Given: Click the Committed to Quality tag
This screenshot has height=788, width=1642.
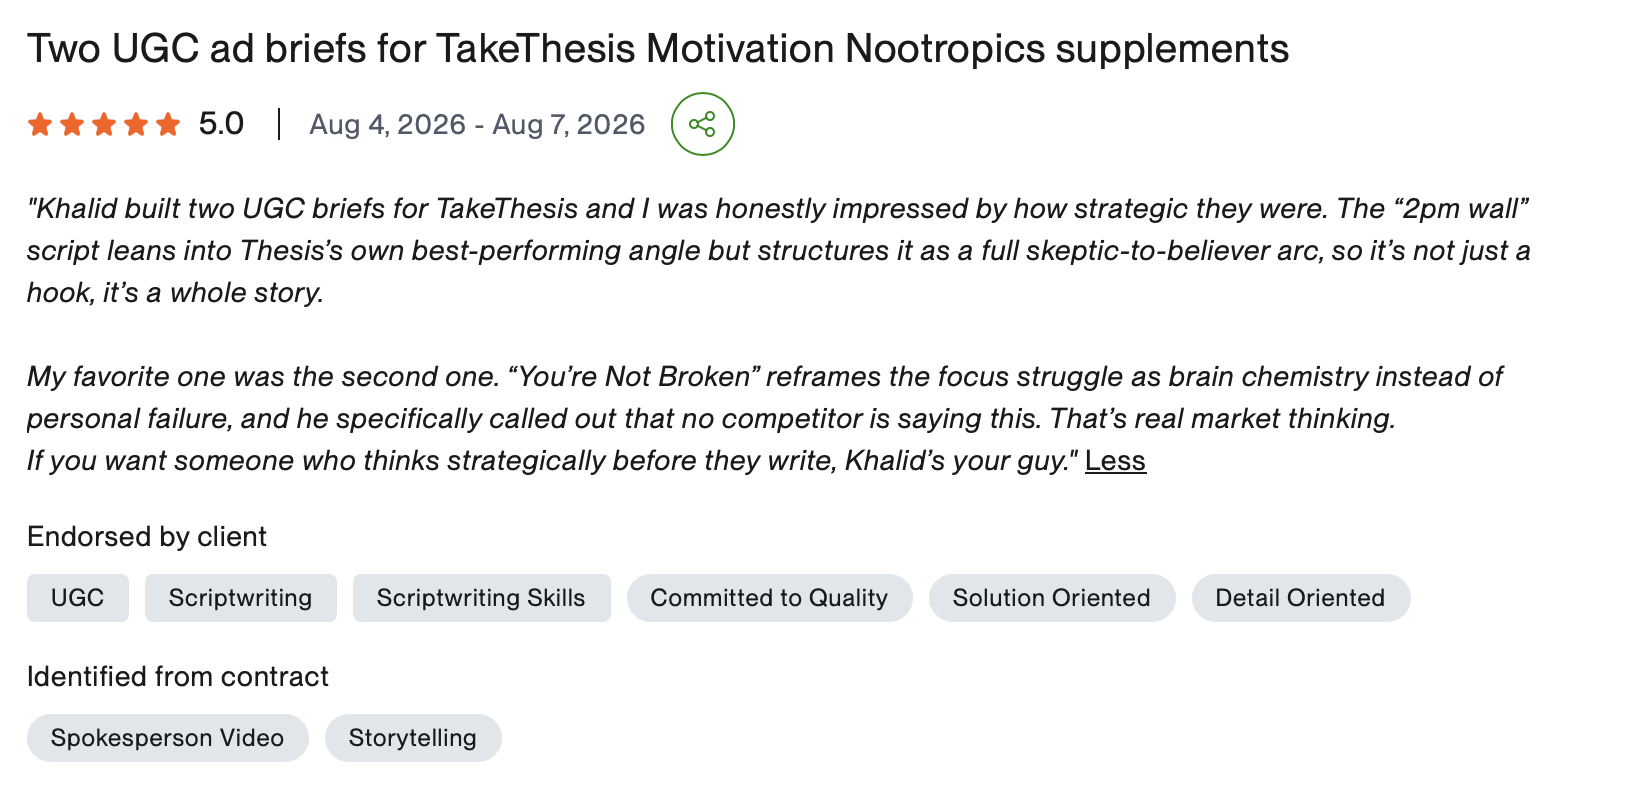Looking at the screenshot, I should click(x=769, y=598).
